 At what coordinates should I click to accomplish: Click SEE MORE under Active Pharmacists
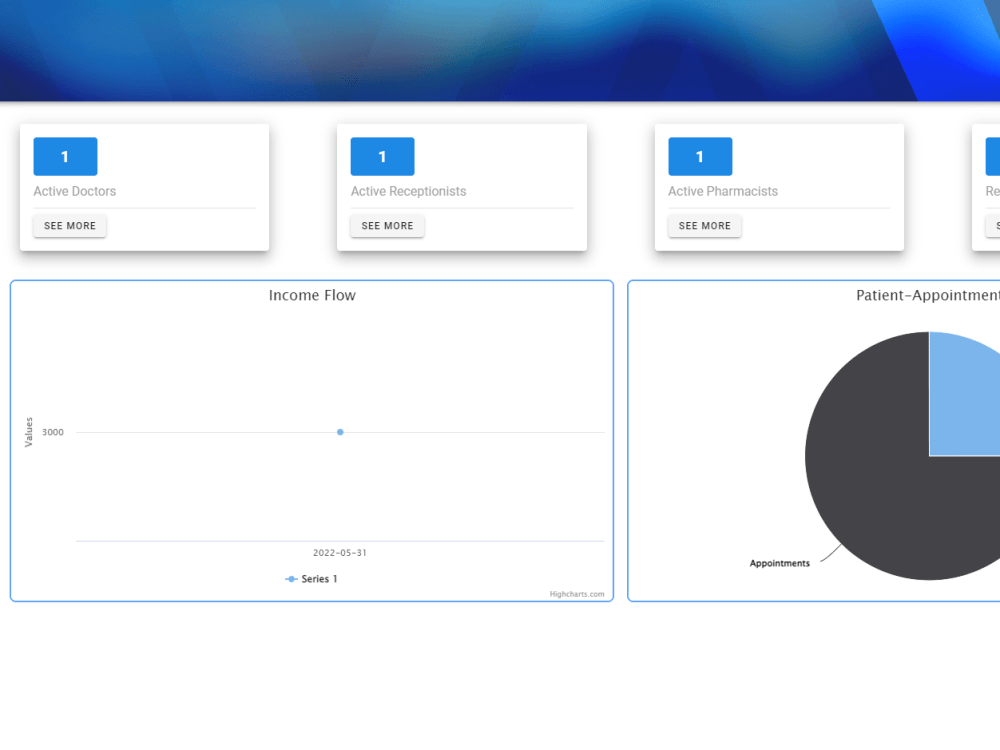point(705,226)
